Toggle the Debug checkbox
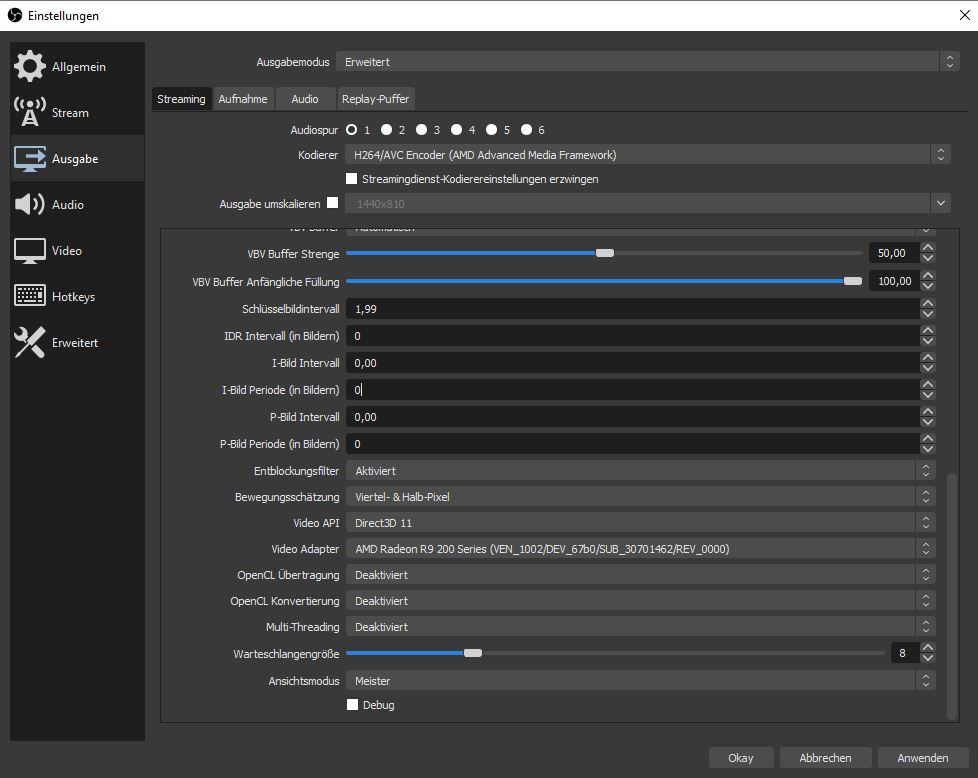 (352, 705)
